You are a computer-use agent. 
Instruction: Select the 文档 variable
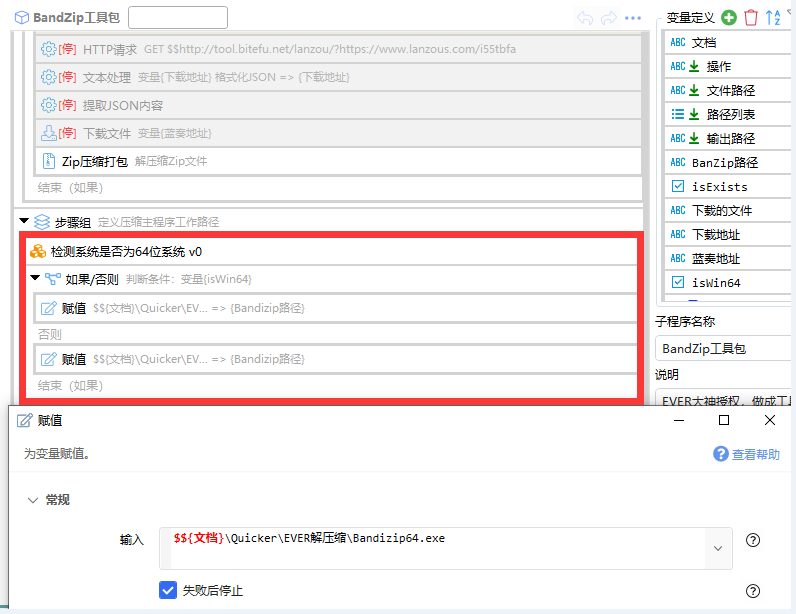pos(727,43)
